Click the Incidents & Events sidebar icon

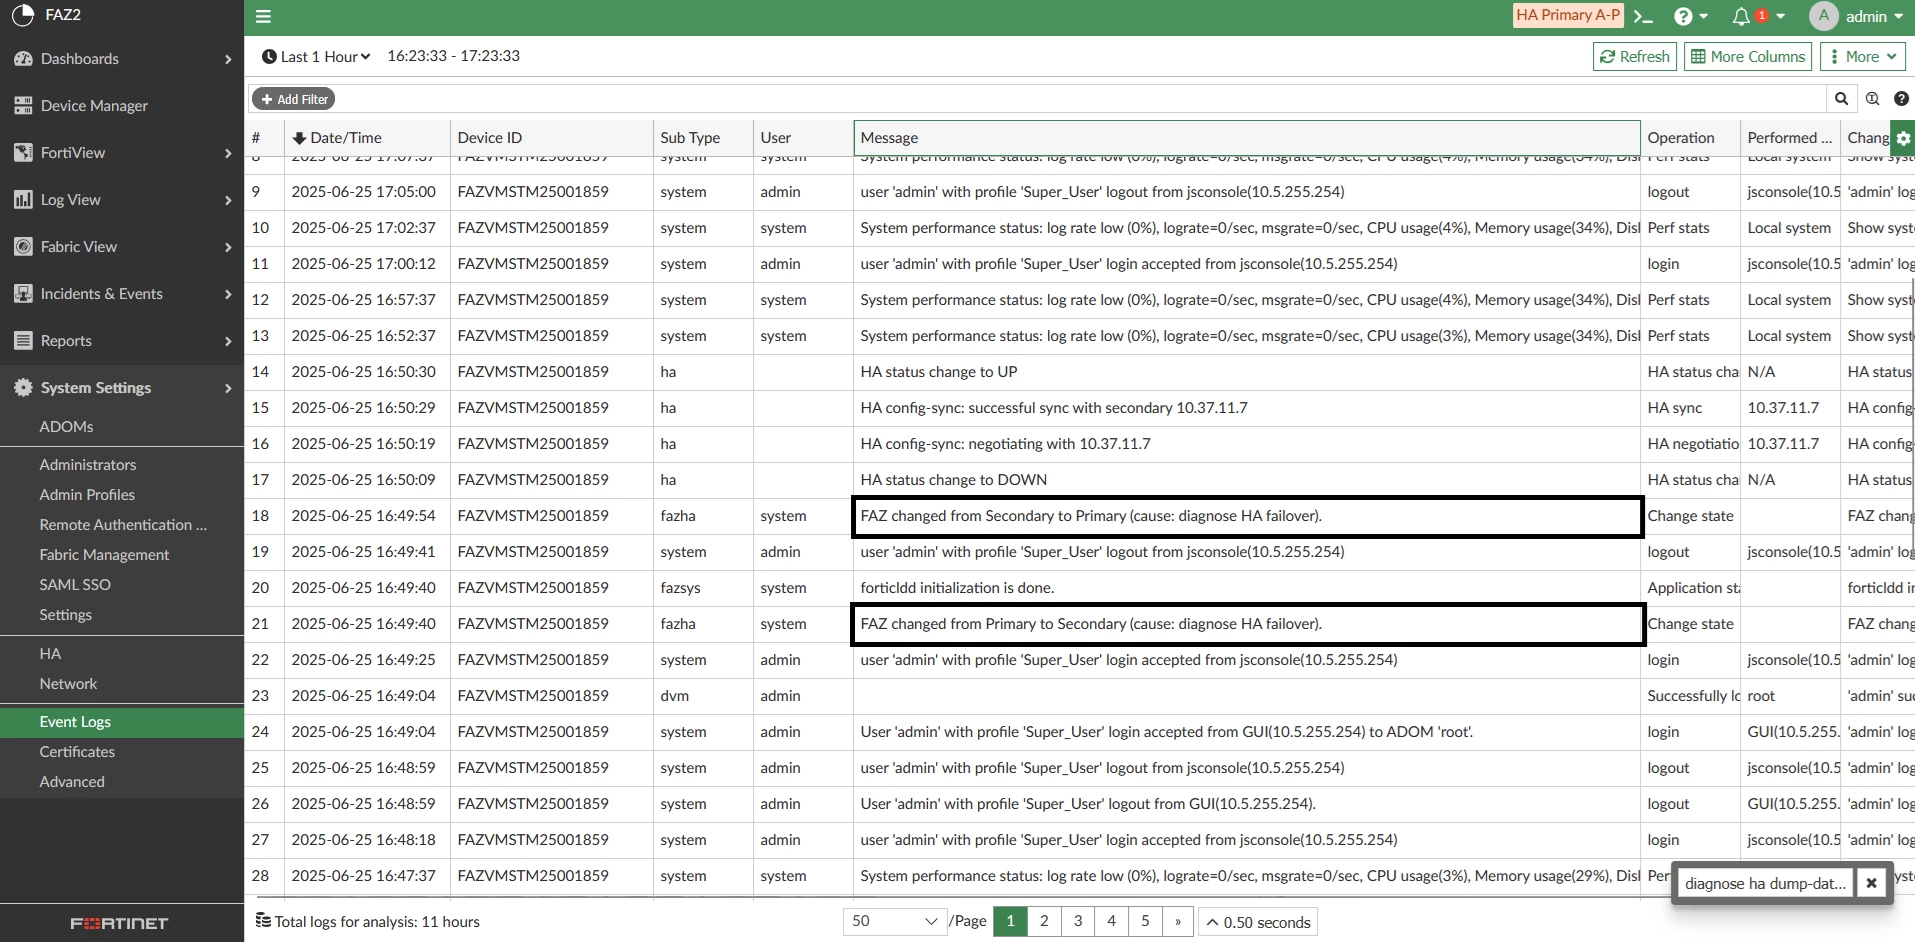pyautogui.click(x=23, y=294)
